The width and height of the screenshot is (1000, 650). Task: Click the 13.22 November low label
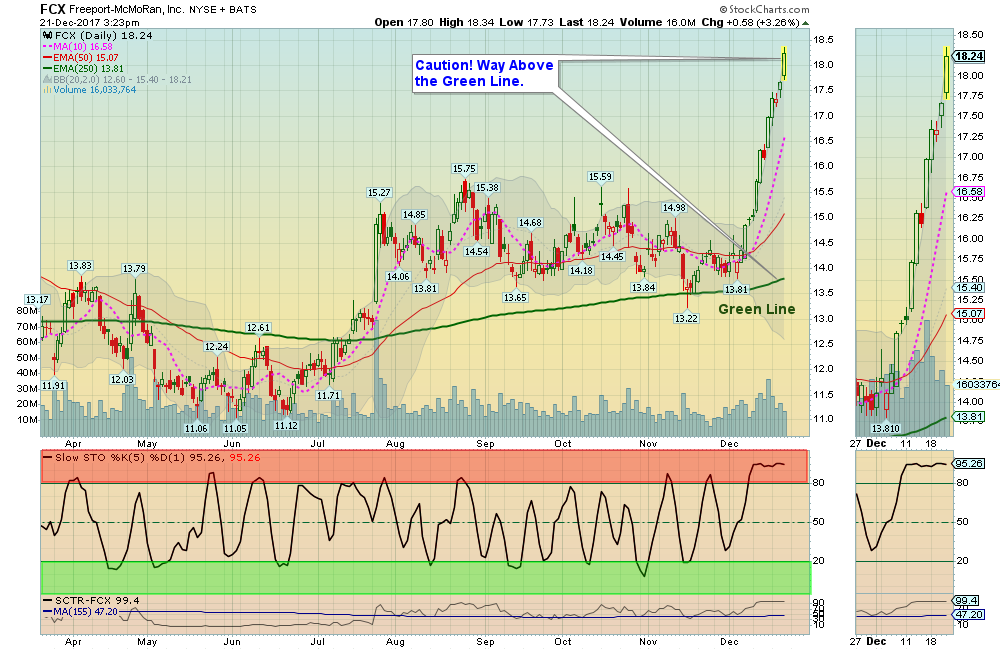(686, 318)
